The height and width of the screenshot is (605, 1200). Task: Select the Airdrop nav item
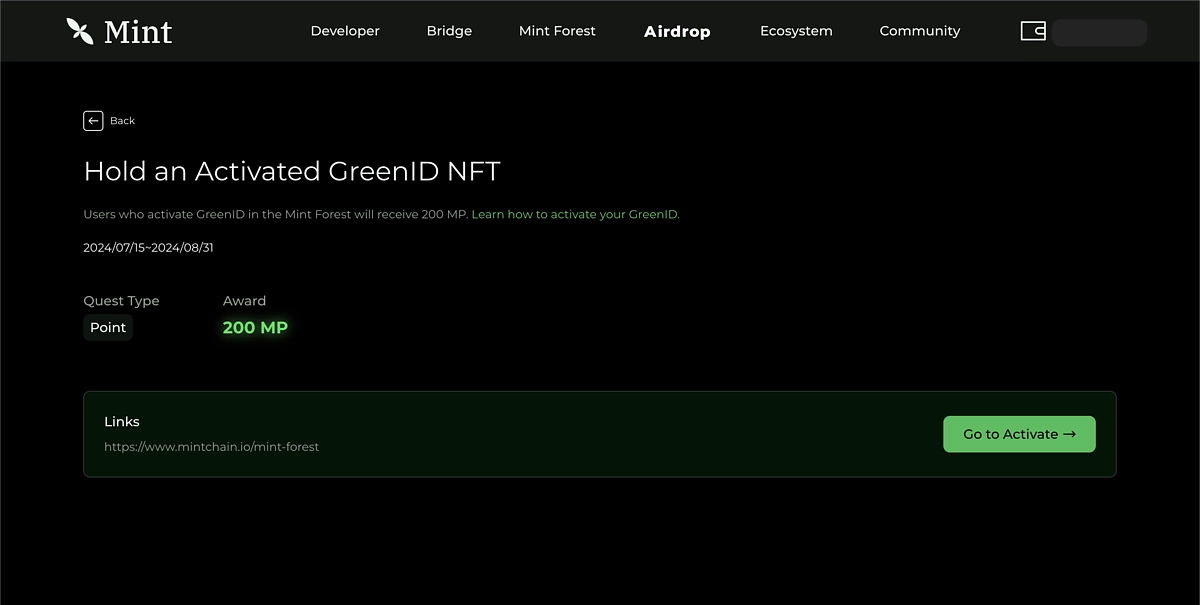tap(677, 32)
